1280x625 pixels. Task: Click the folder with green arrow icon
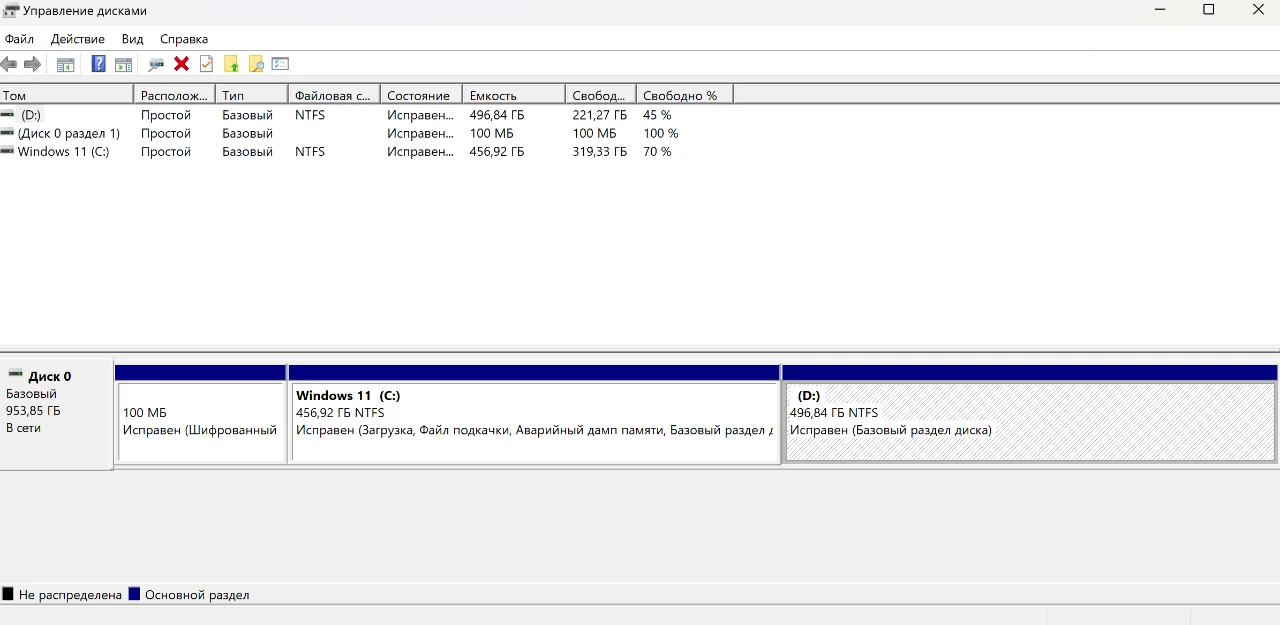pos(231,64)
